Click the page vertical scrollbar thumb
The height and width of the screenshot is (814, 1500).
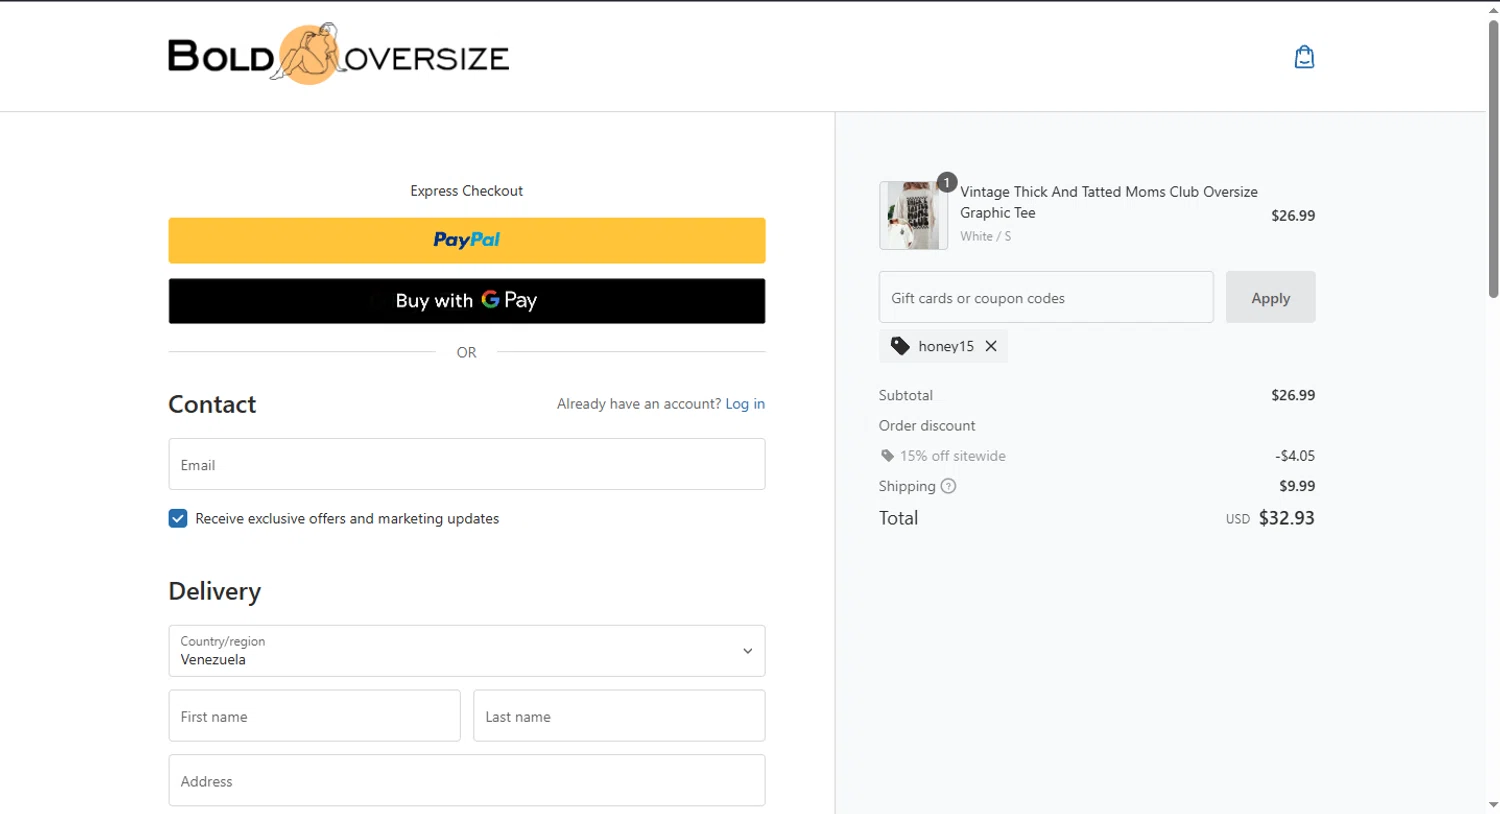1493,158
